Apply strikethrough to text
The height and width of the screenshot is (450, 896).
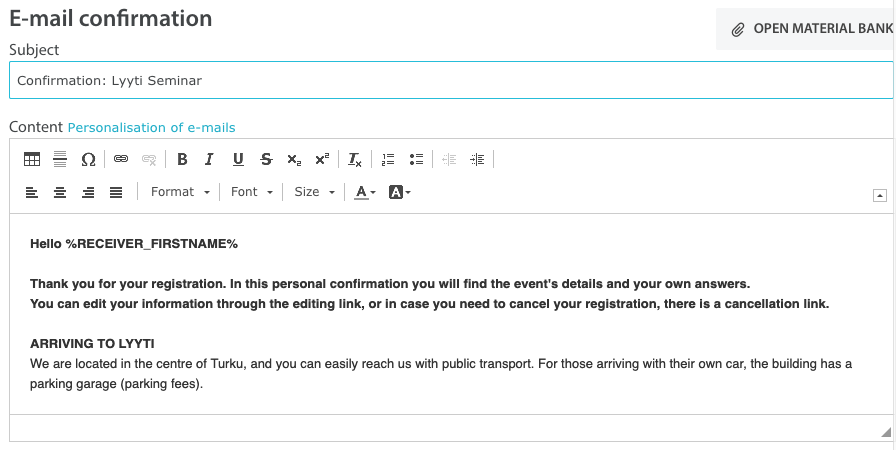(266, 159)
